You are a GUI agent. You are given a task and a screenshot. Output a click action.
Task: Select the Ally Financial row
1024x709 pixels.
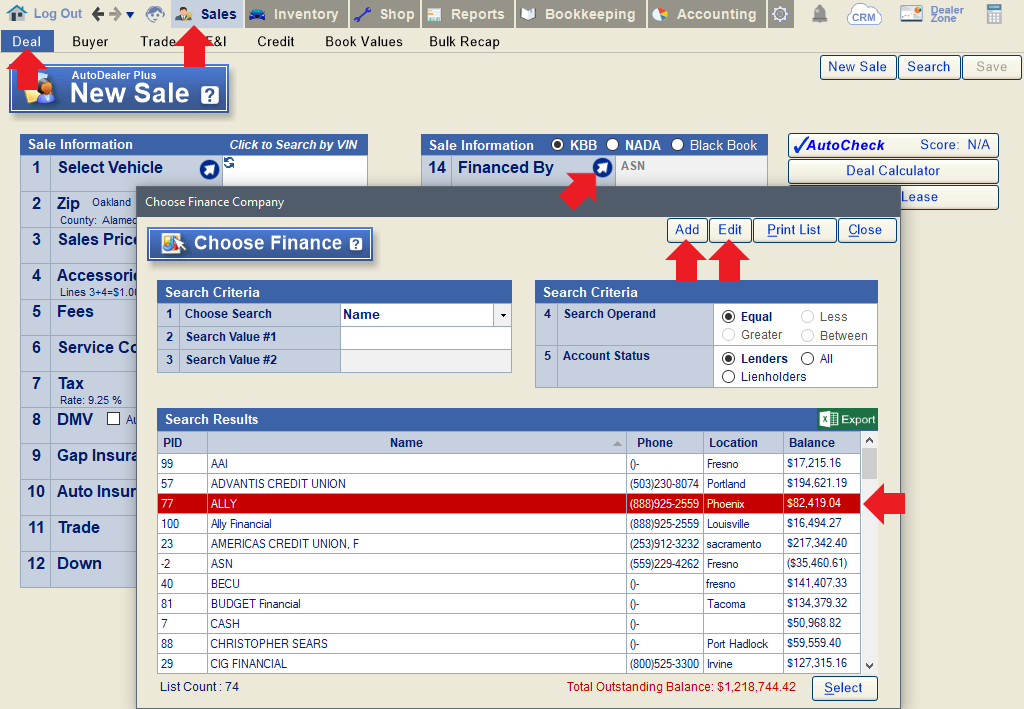509,524
